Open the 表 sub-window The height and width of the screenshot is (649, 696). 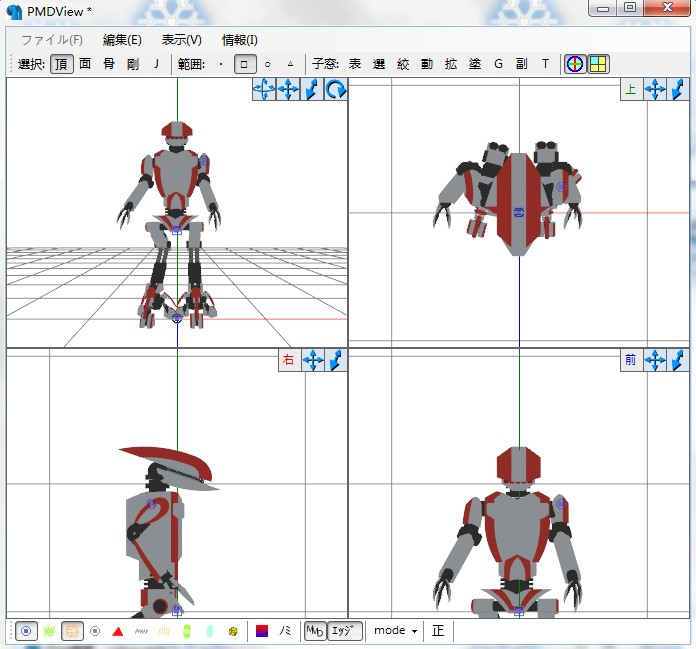[x=355, y=64]
